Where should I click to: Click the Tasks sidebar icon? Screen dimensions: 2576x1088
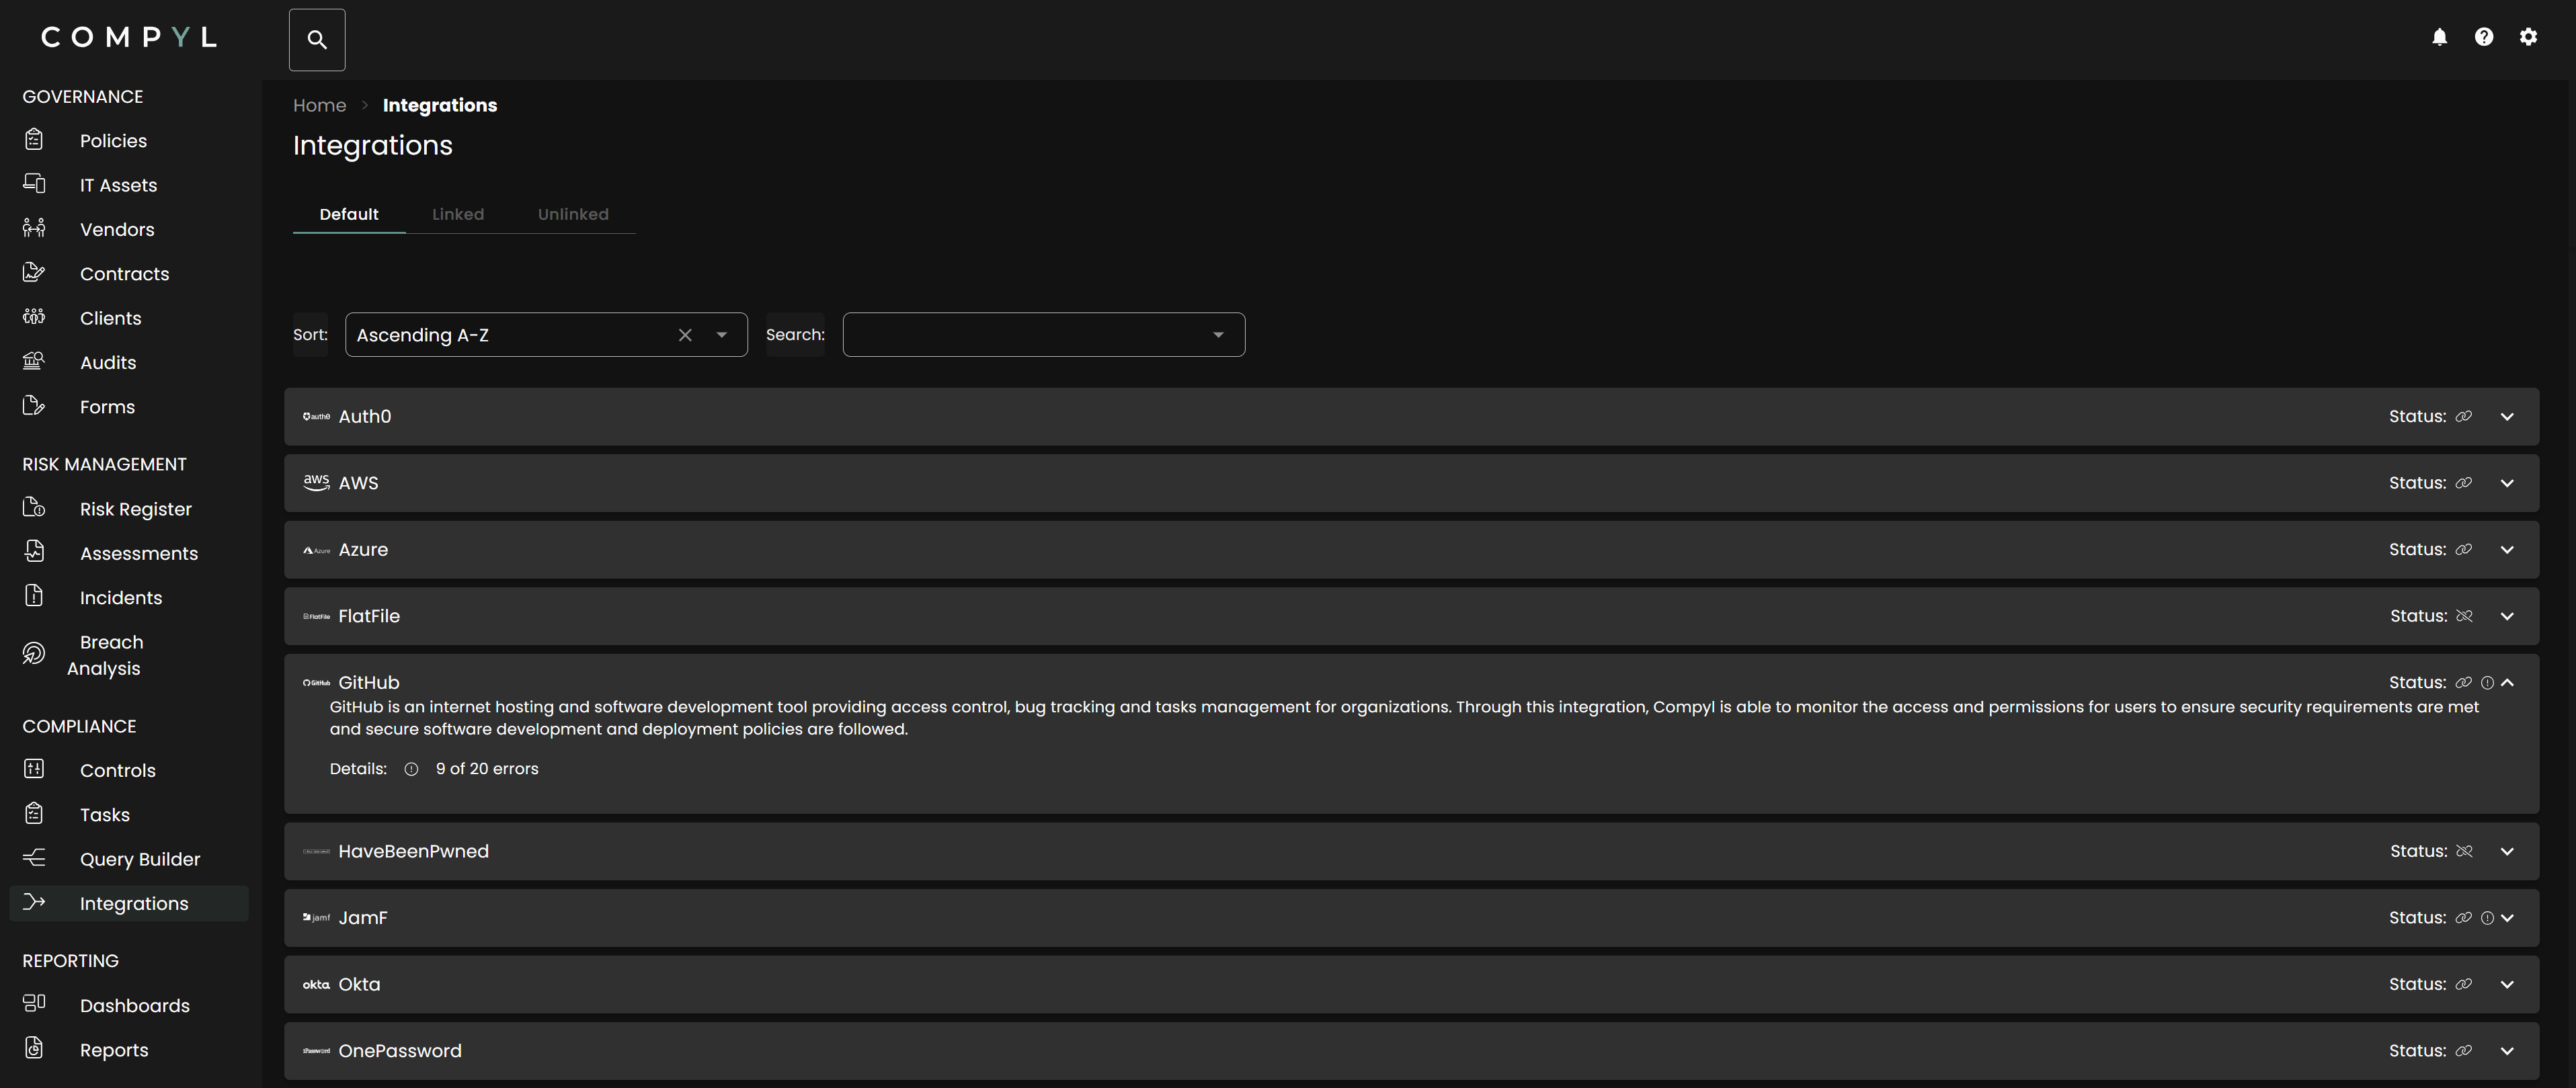pos(34,814)
